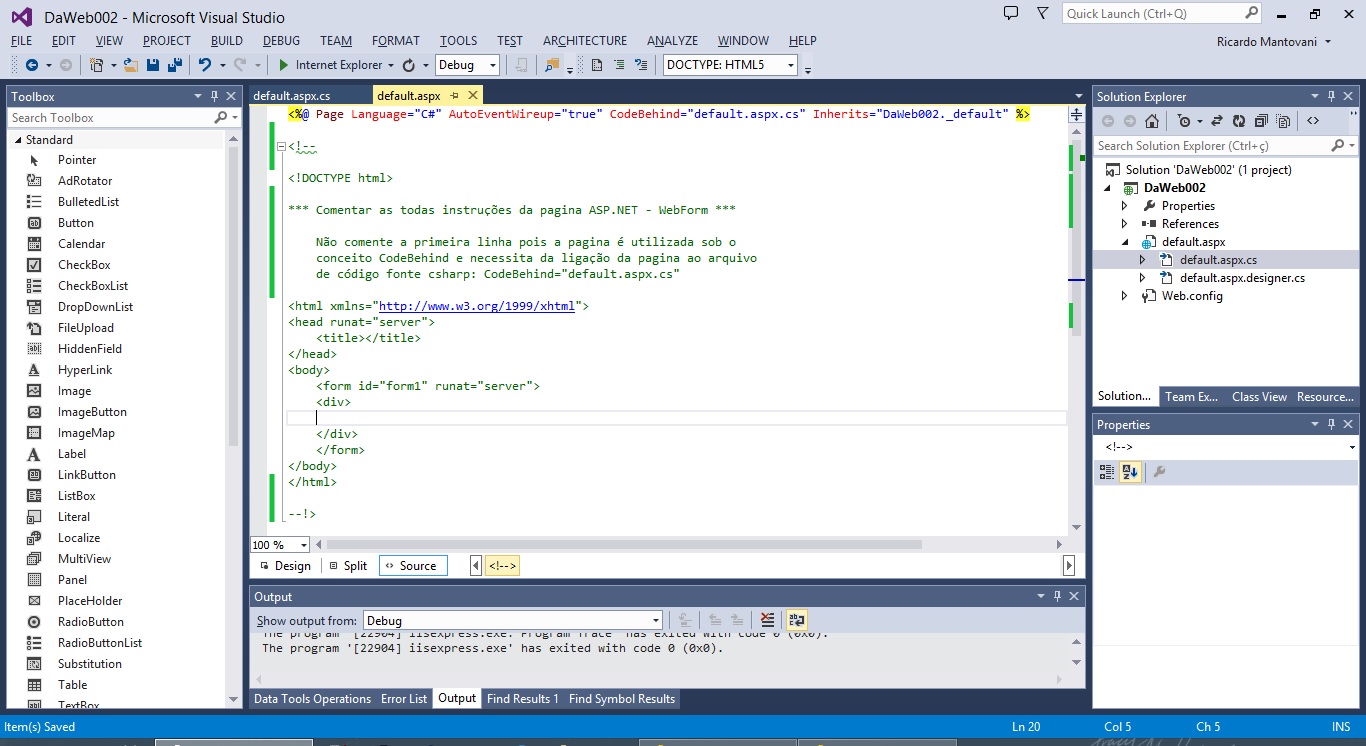Switch to the Error List tab
This screenshot has width=1366, height=746.
click(x=404, y=699)
